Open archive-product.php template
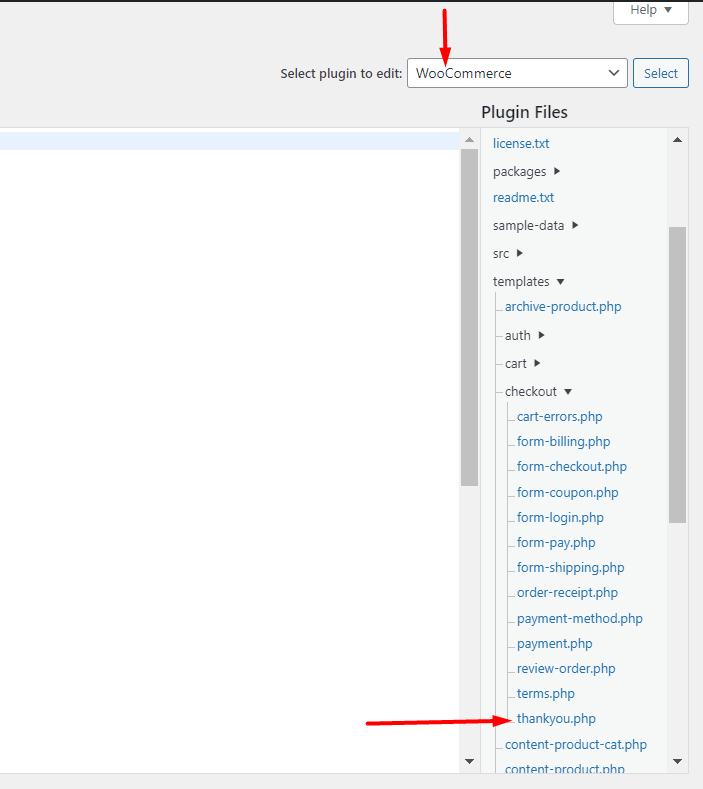Viewport: 703px width, 789px height. (x=563, y=307)
